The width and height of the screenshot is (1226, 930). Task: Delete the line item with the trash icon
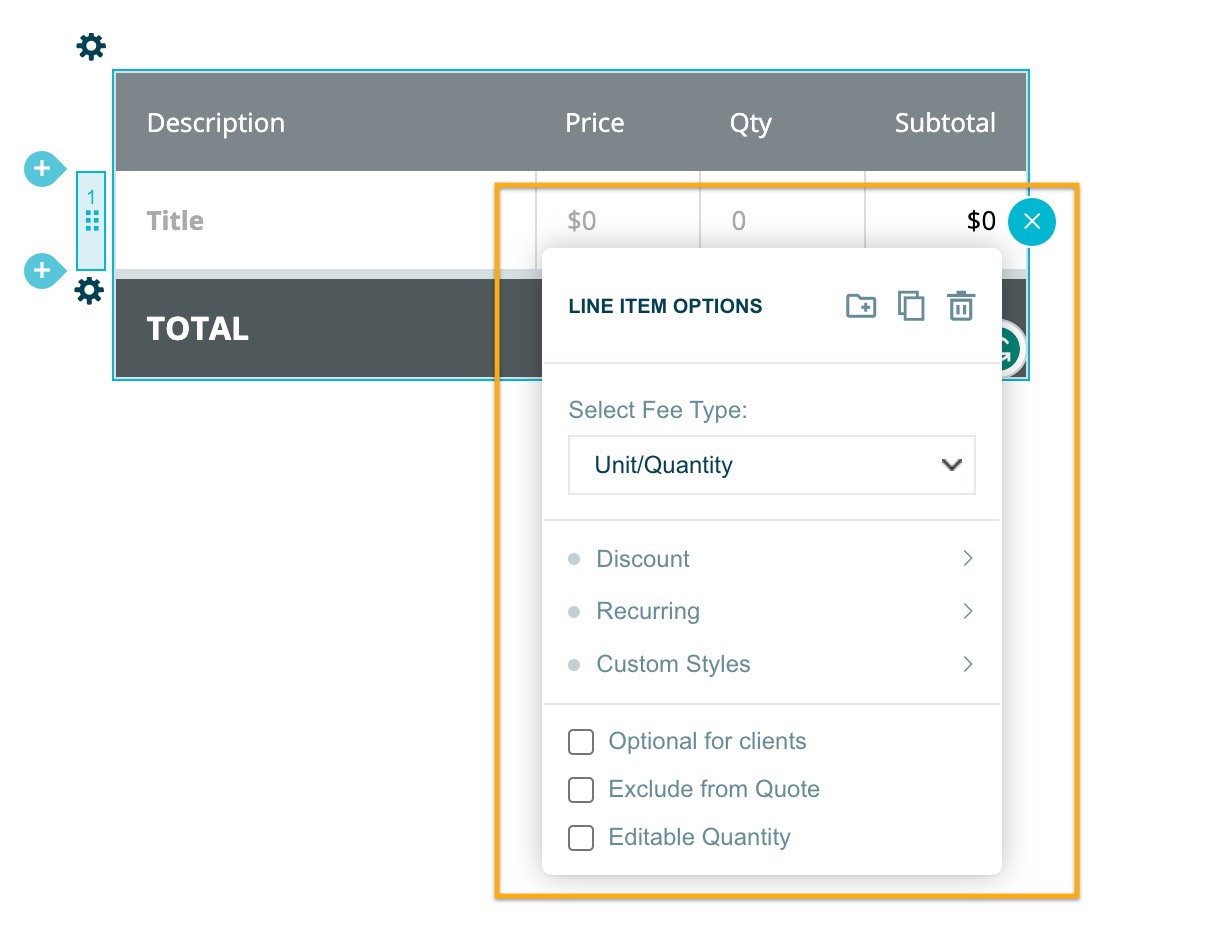(961, 306)
